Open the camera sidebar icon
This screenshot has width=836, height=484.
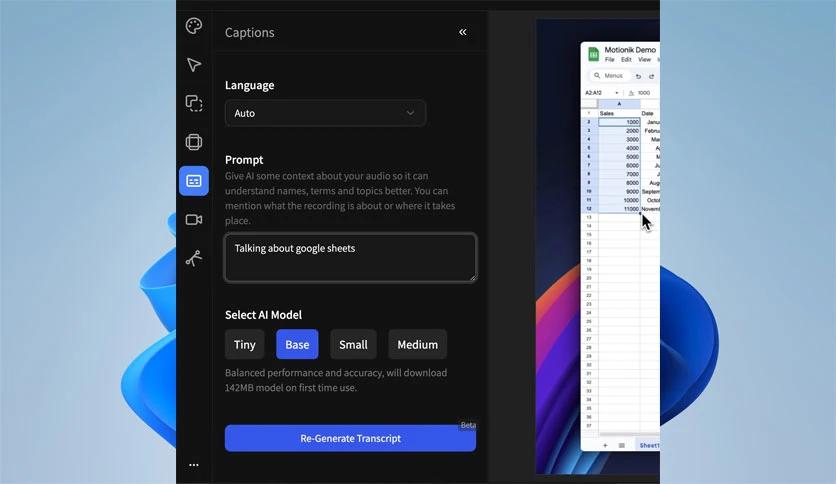(194, 220)
